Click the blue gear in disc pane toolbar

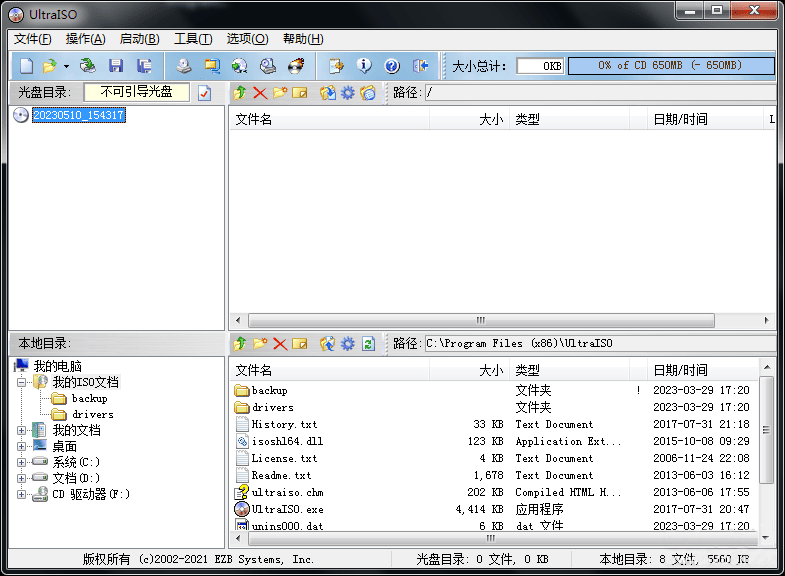tap(347, 93)
